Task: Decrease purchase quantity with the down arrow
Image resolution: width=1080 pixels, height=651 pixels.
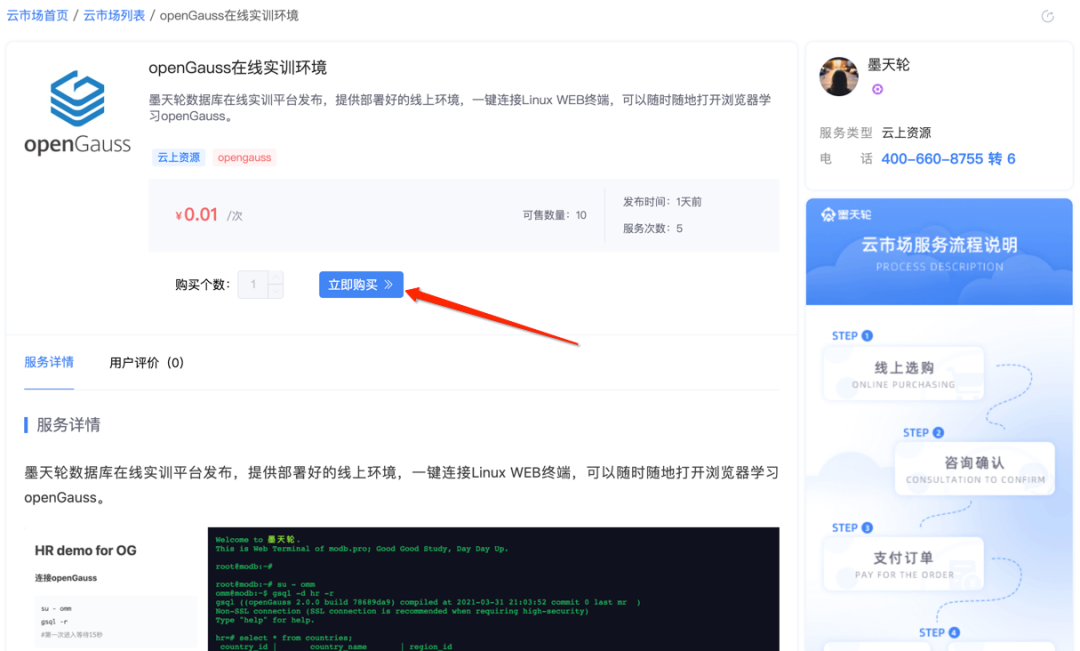Action: [x=276, y=291]
